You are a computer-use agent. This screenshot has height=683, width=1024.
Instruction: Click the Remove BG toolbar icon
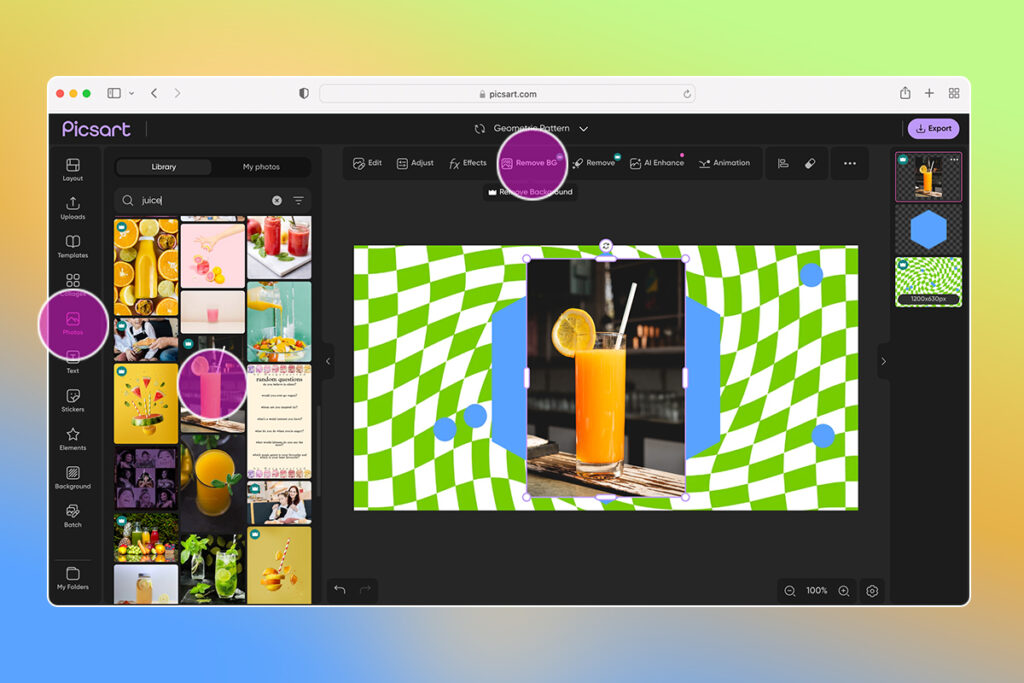531,162
